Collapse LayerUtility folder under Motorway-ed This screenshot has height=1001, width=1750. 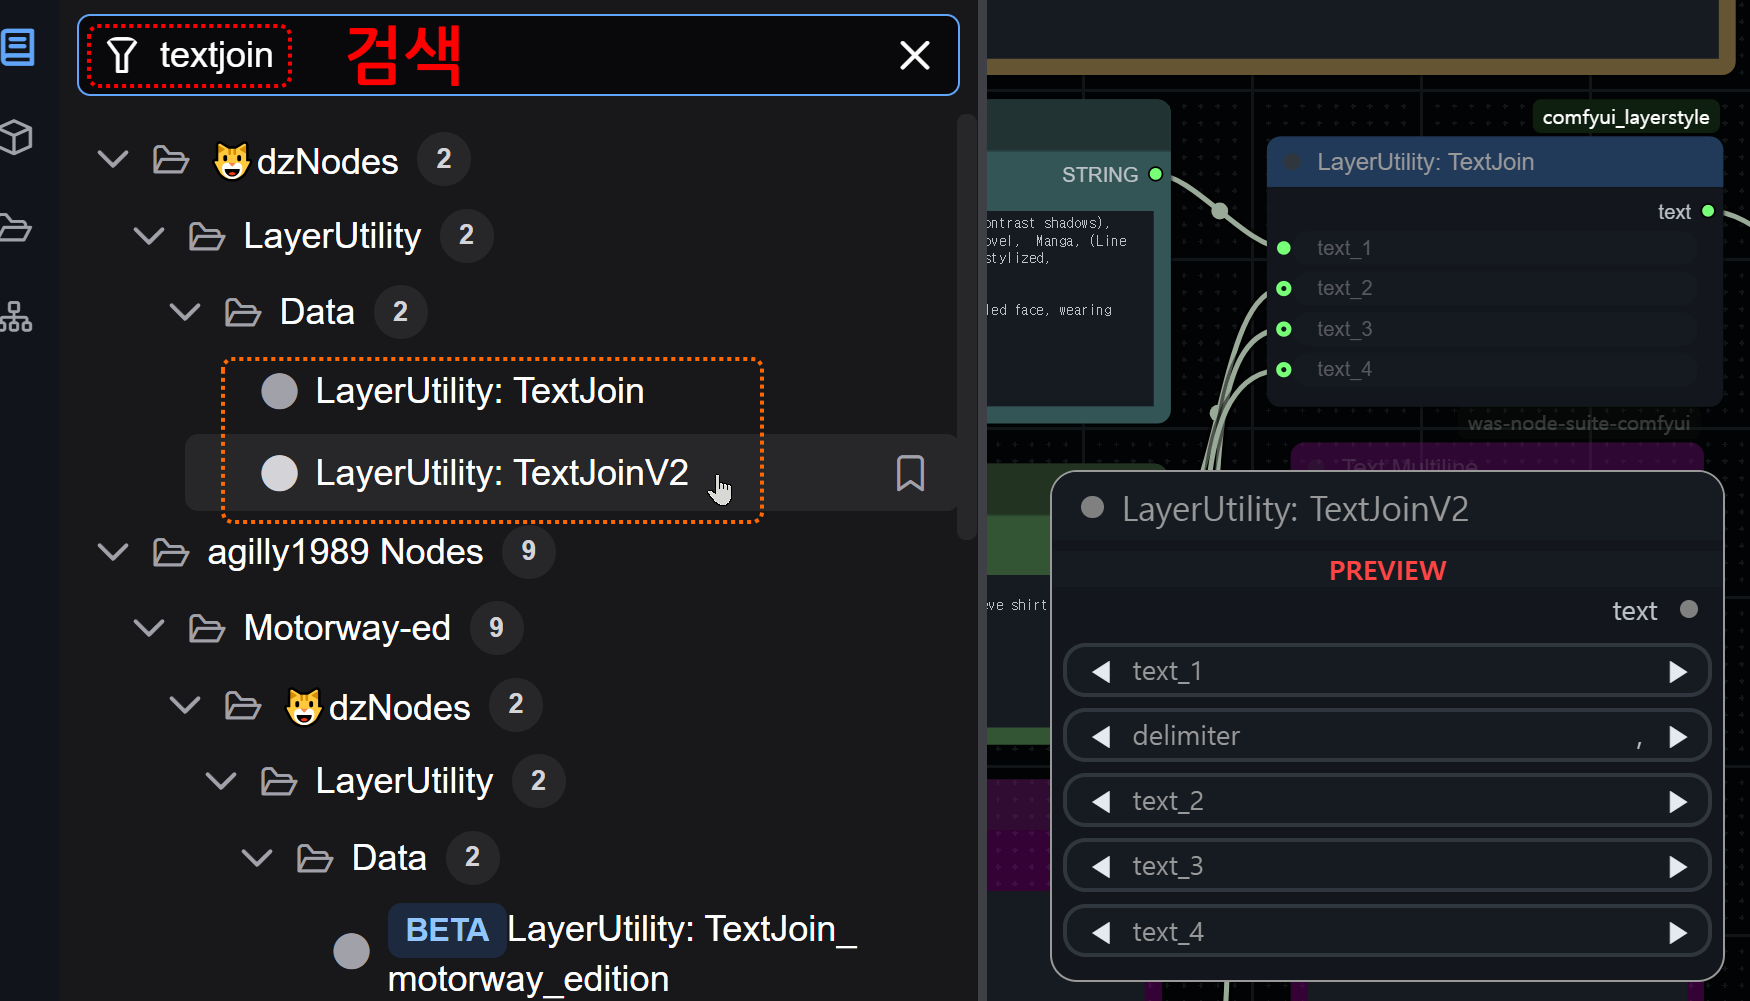pyautogui.click(x=221, y=781)
